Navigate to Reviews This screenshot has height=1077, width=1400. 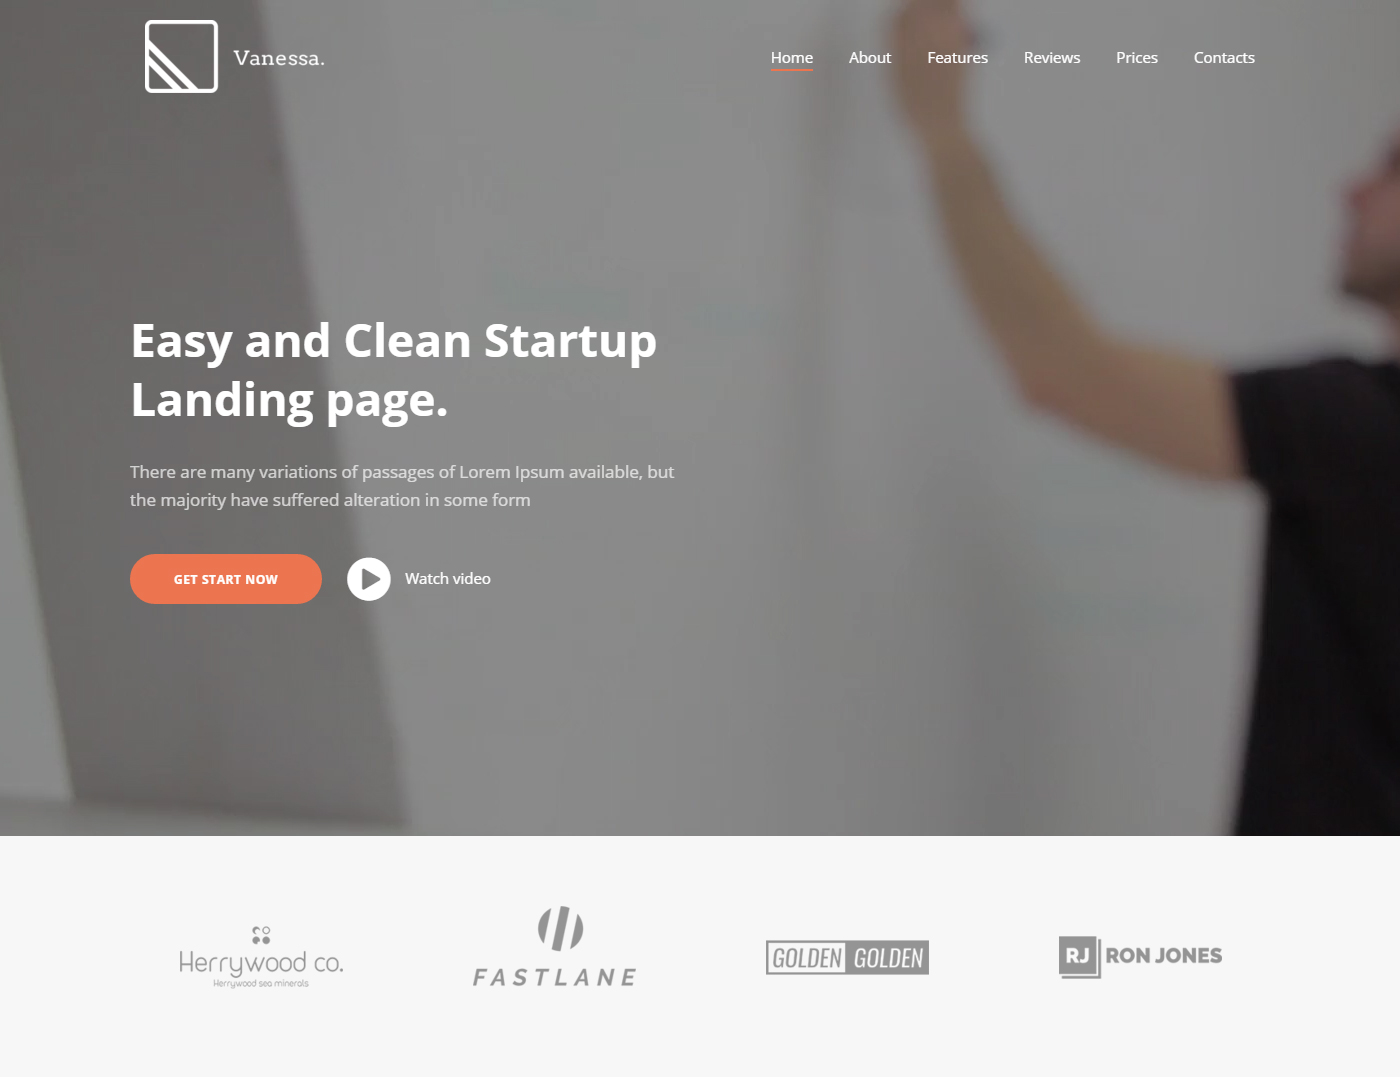pos(1052,58)
